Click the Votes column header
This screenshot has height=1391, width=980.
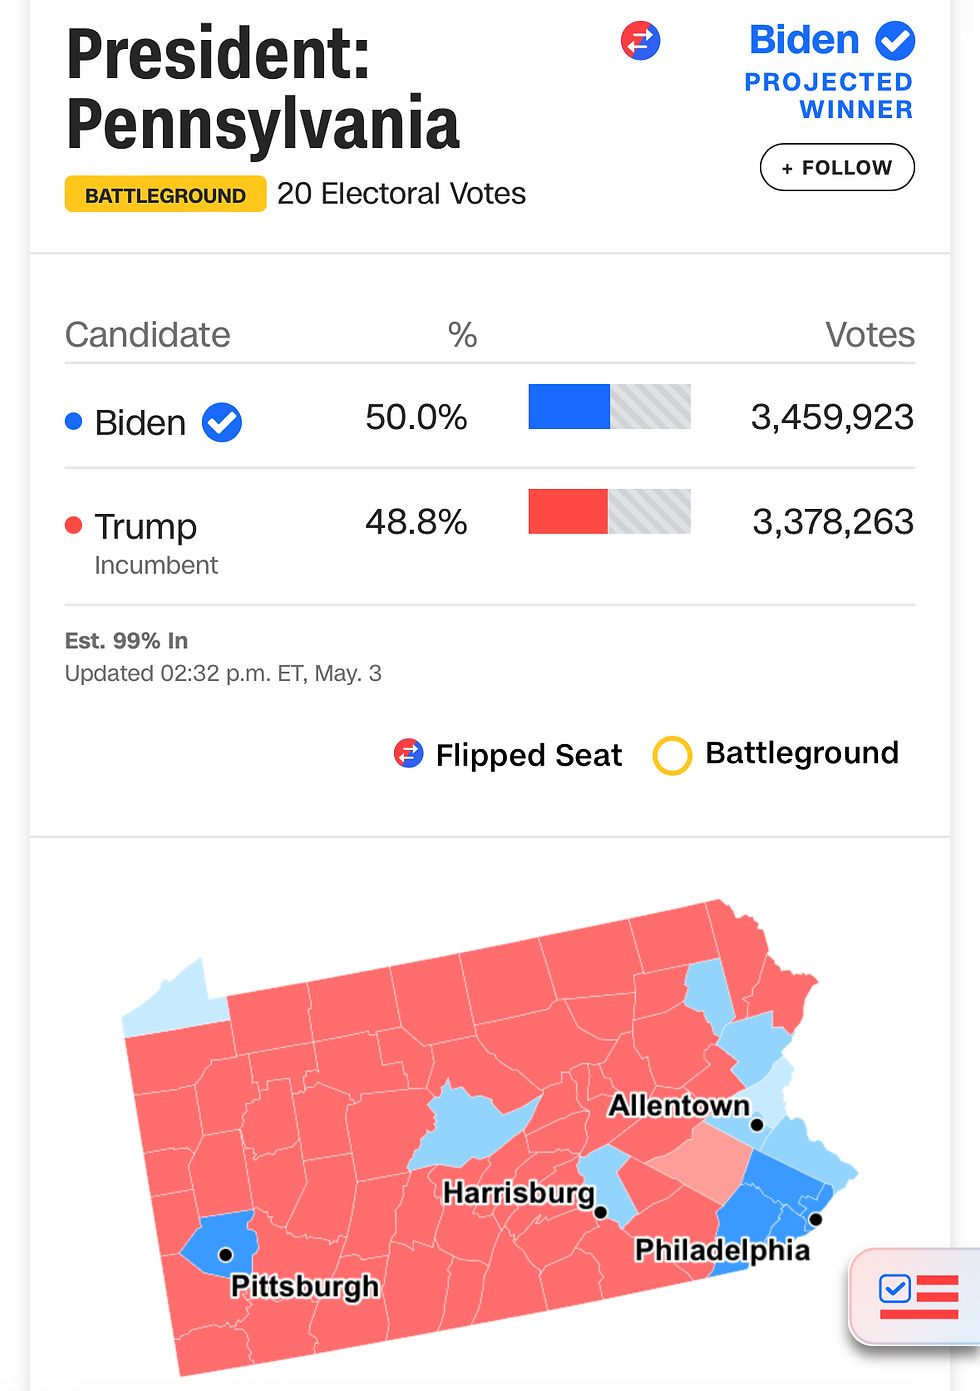click(x=869, y=335)
